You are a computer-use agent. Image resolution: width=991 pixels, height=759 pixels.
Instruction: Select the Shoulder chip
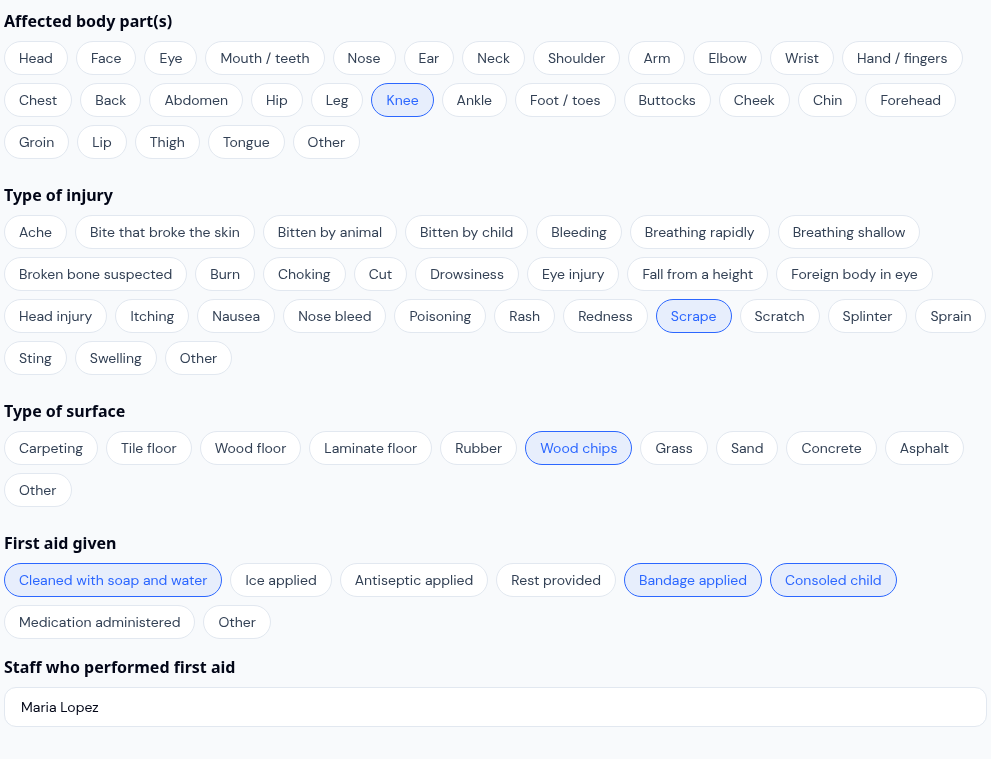[x=576, y=58]
